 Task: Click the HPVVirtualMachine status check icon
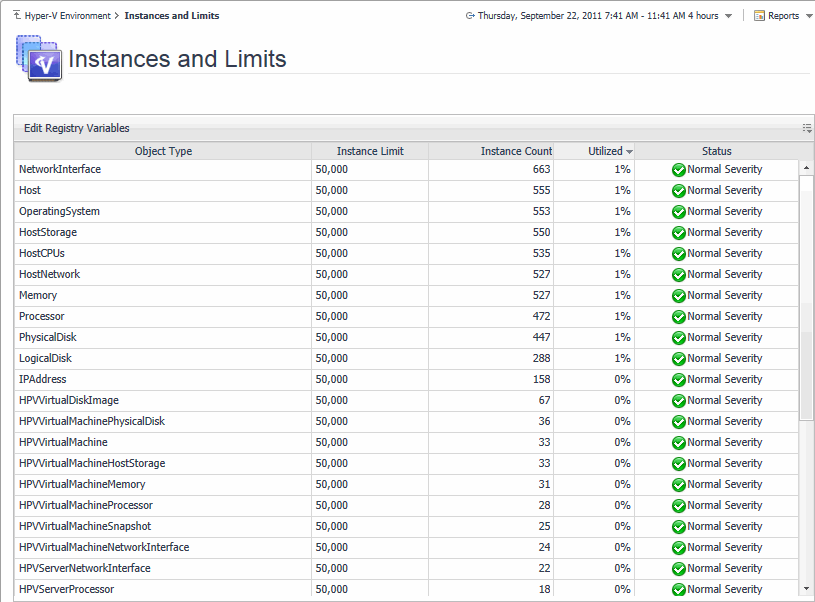point(678,443)
